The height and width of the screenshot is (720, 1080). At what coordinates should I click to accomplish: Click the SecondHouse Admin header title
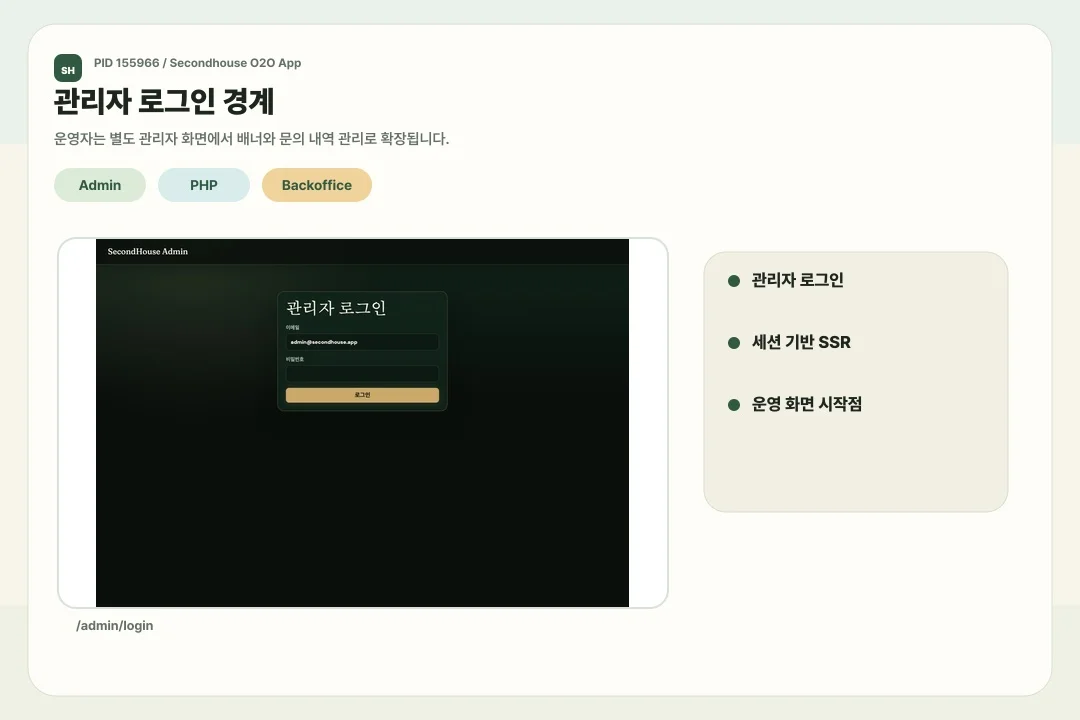tap(147, 251)
